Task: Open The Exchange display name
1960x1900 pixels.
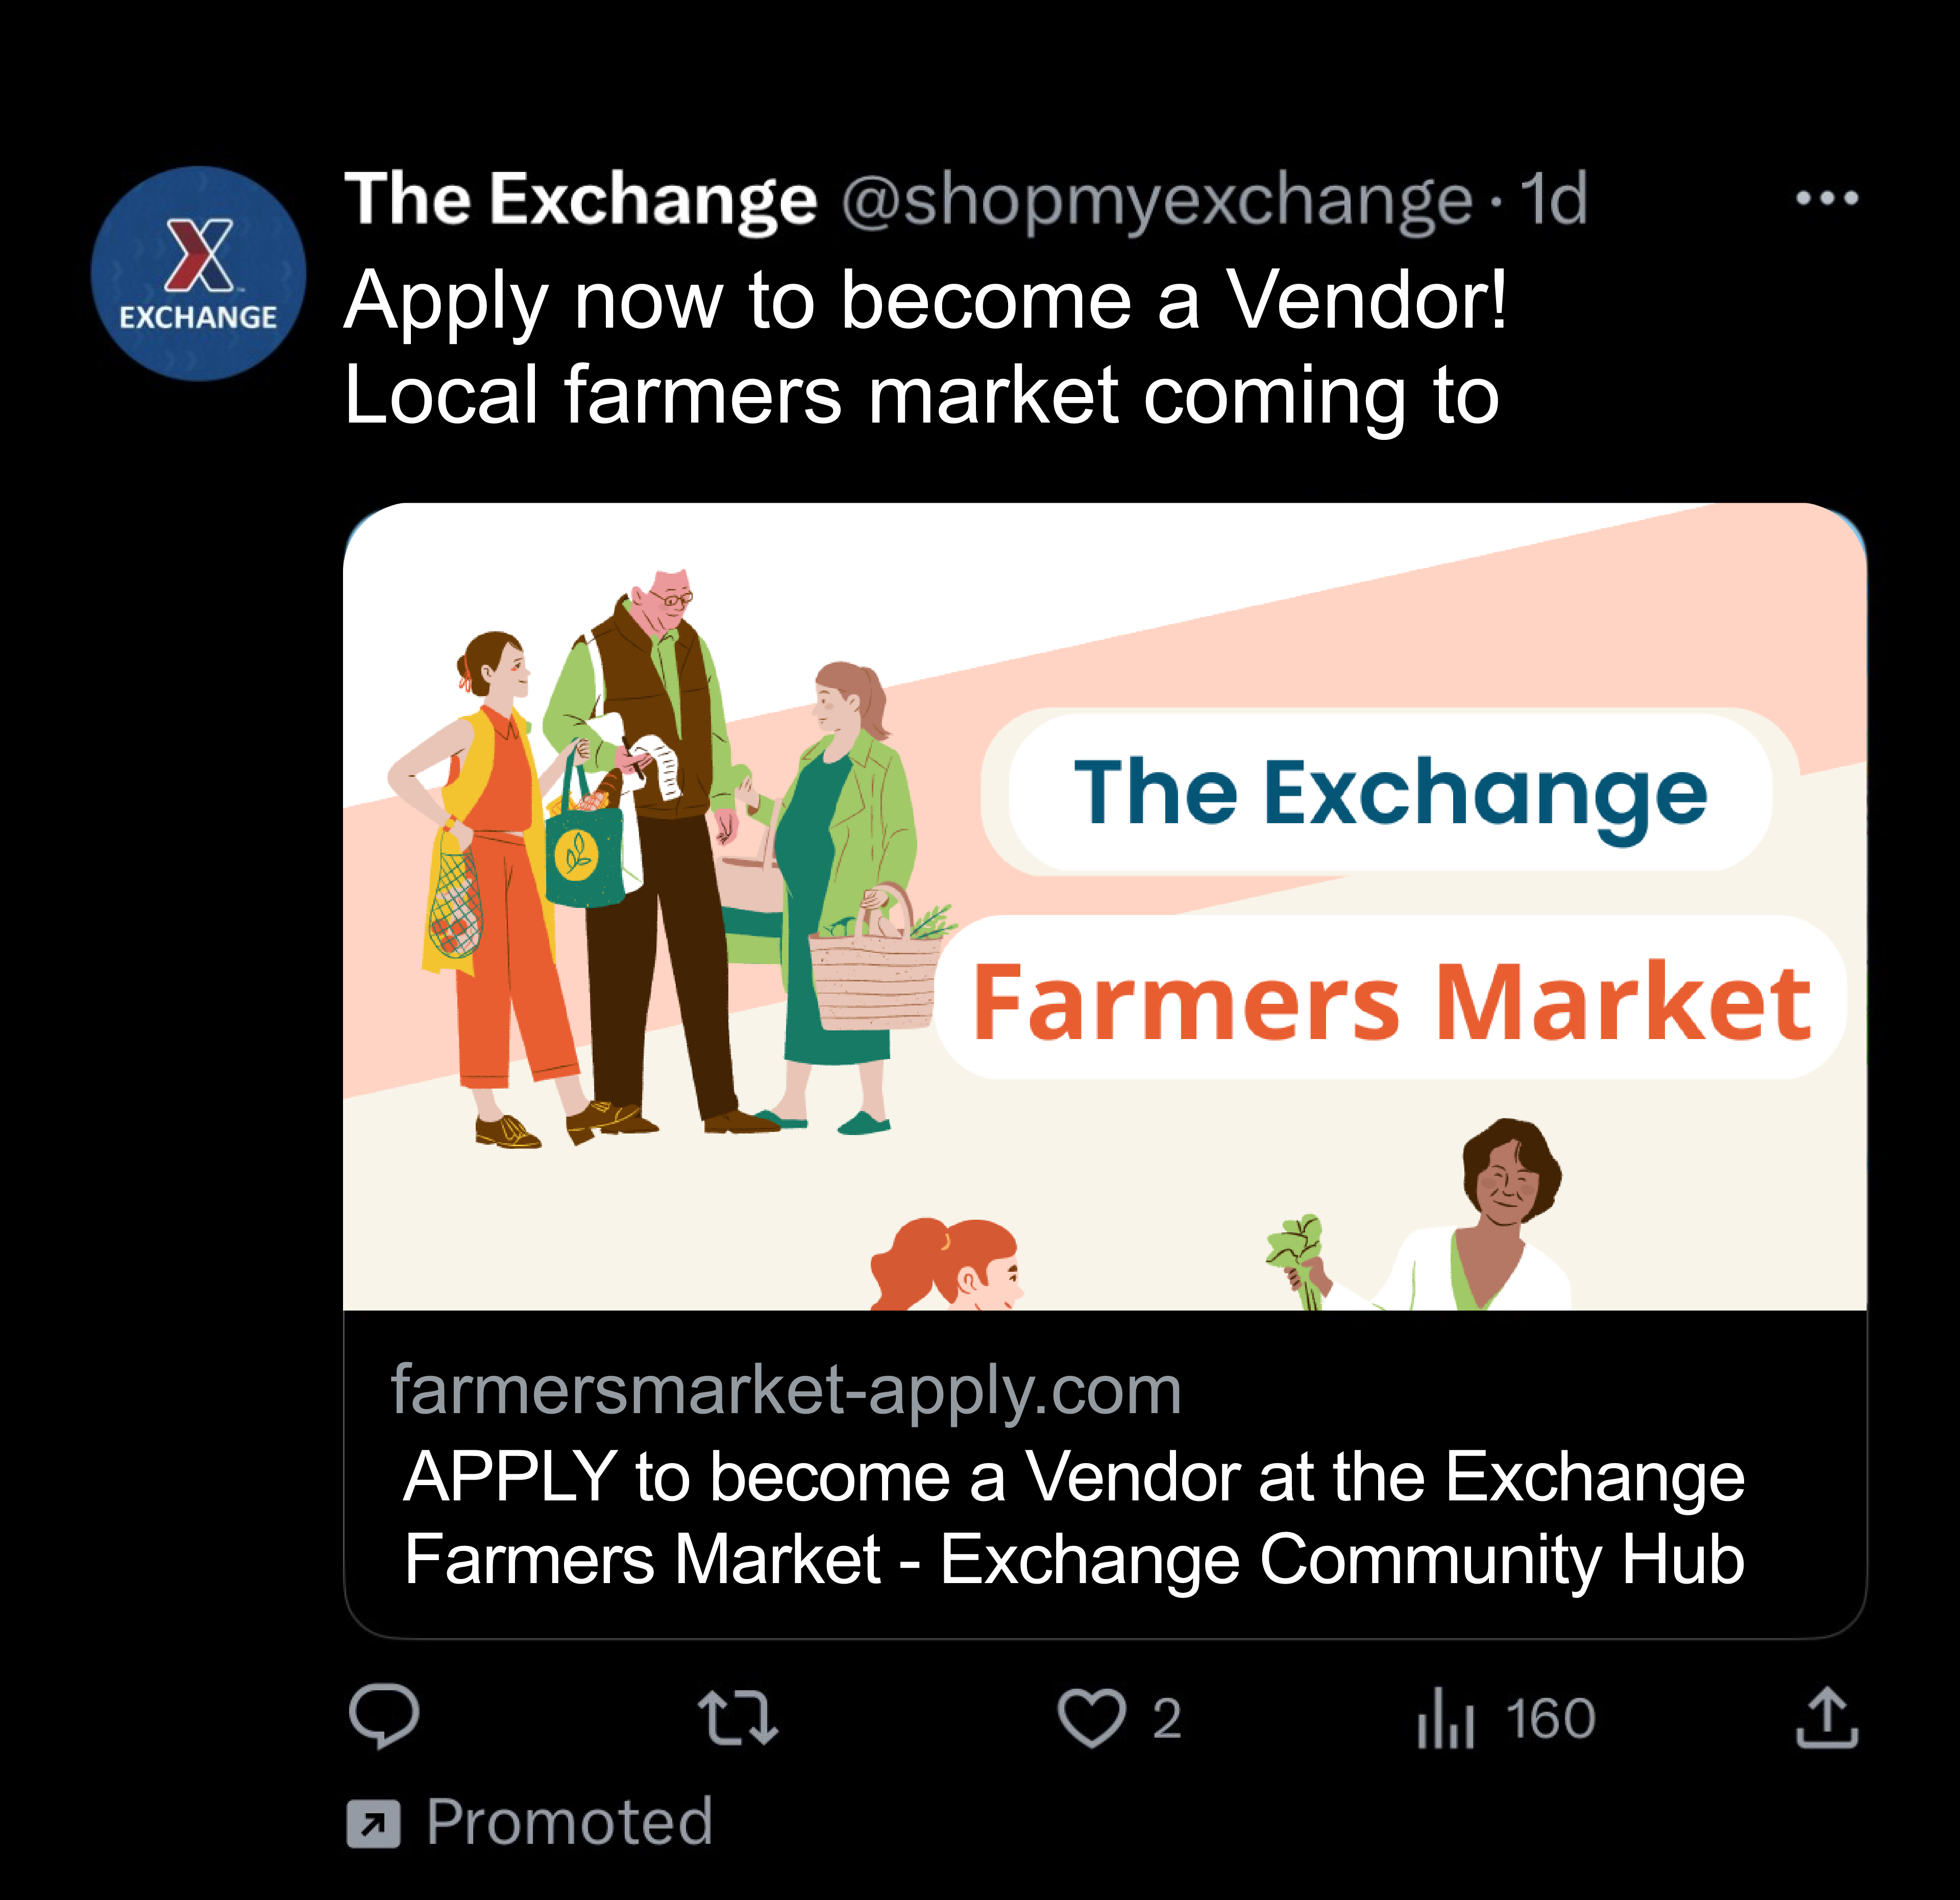Action: (x=581, y=199)
